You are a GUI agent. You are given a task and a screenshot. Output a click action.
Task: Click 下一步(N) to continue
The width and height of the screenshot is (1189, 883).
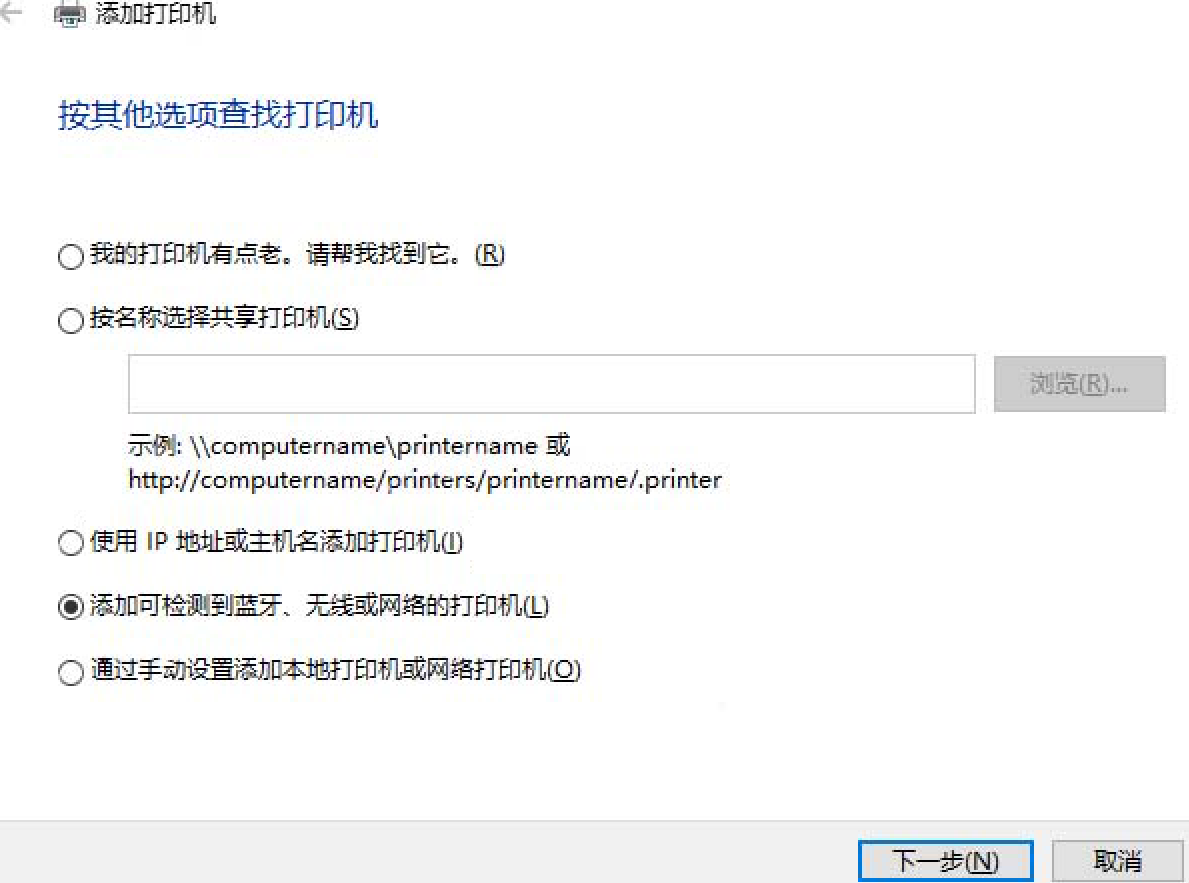[x=946, y=861]
